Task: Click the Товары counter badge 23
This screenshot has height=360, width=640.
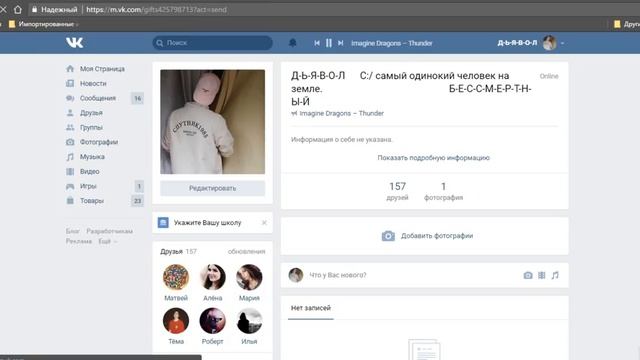Action: (138, 201)
